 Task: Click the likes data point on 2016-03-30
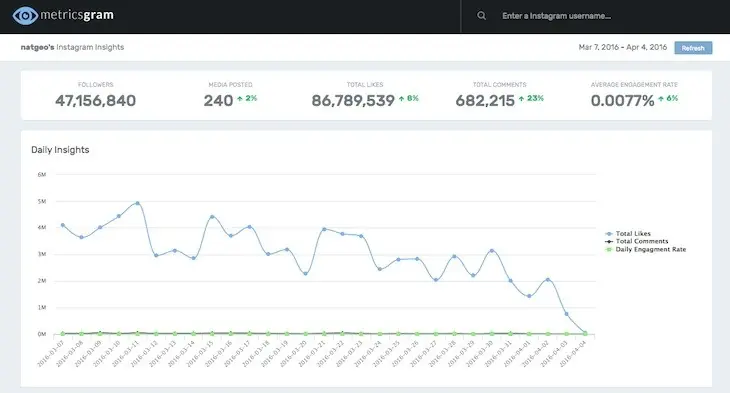pyautogui.click(x=492, y=251)
